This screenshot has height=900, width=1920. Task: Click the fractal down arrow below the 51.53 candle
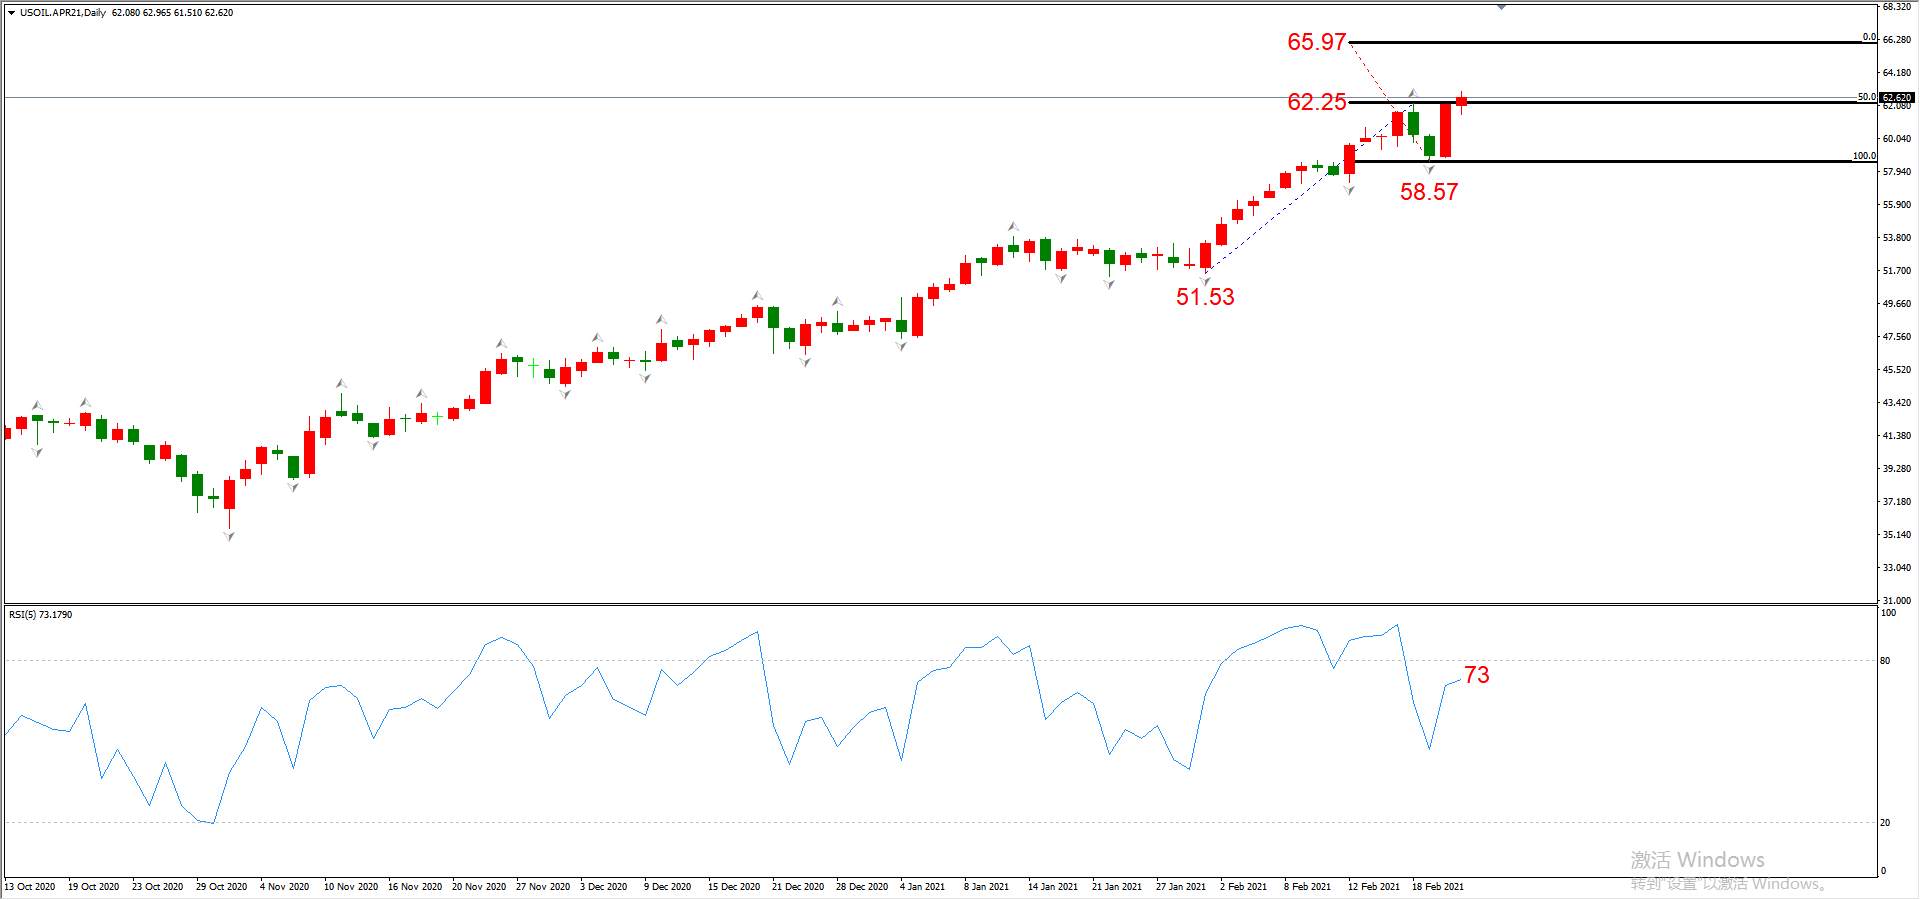[x=1205, y=280]
